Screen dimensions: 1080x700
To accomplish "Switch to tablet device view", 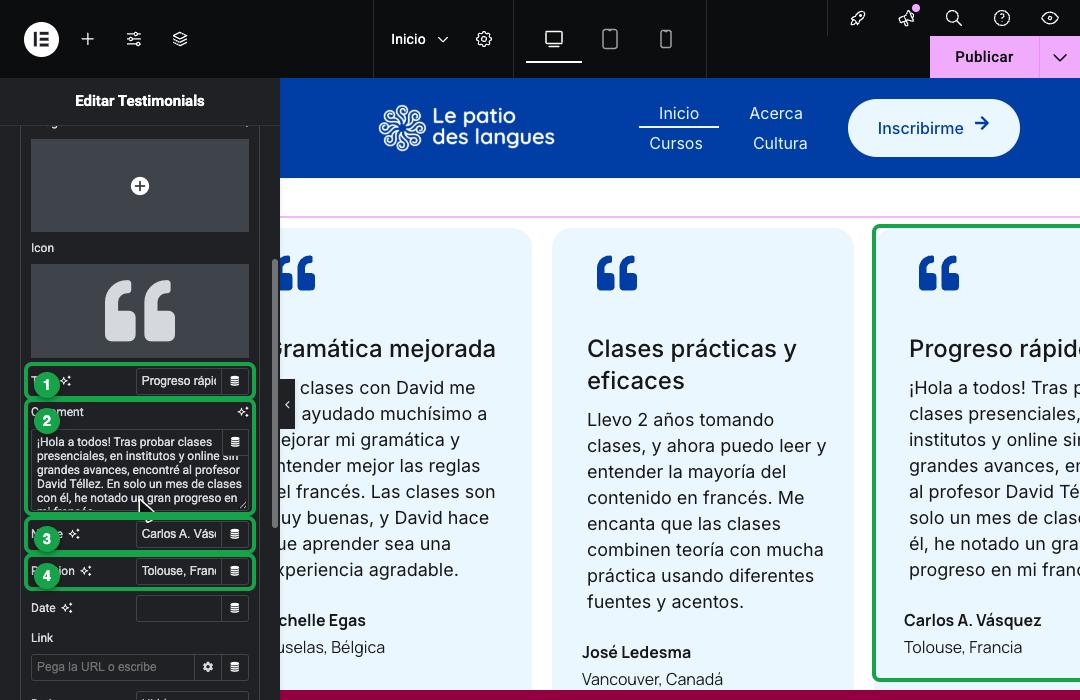I will click(610, 39).
